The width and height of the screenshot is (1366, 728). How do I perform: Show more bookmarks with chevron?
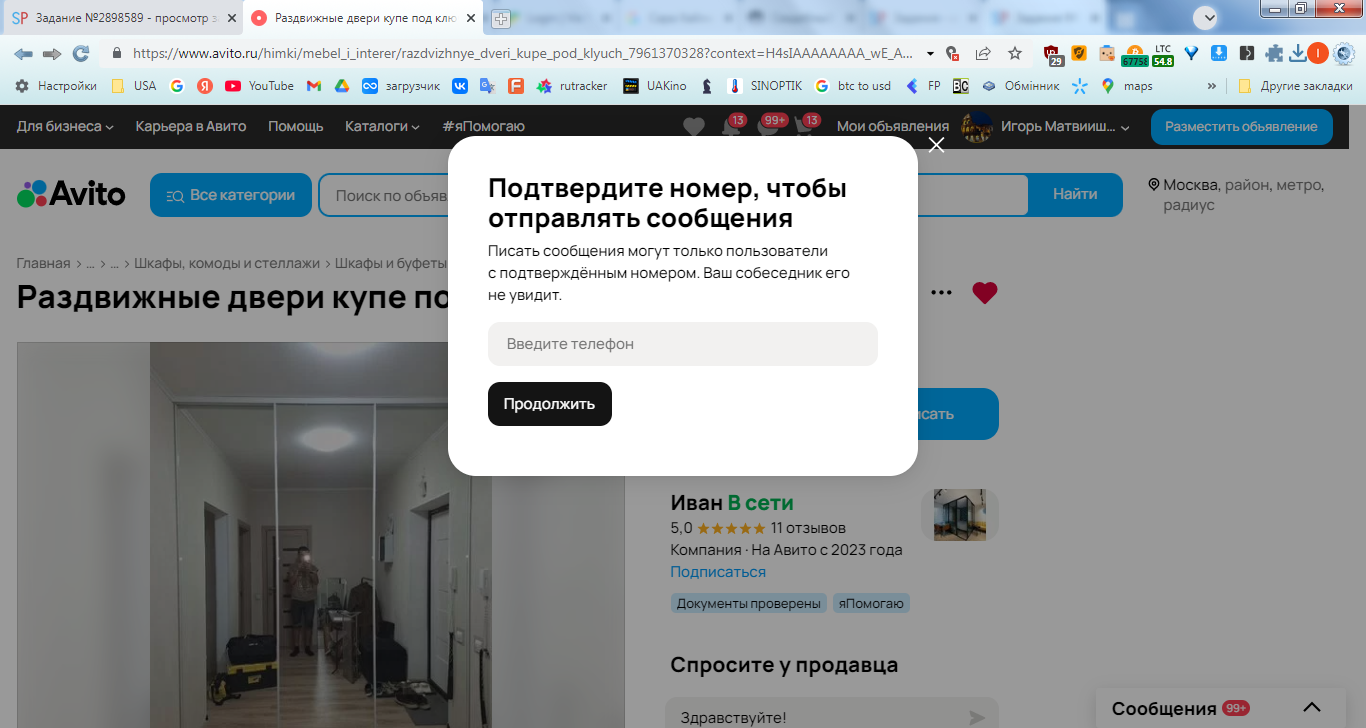(1212, 86)
